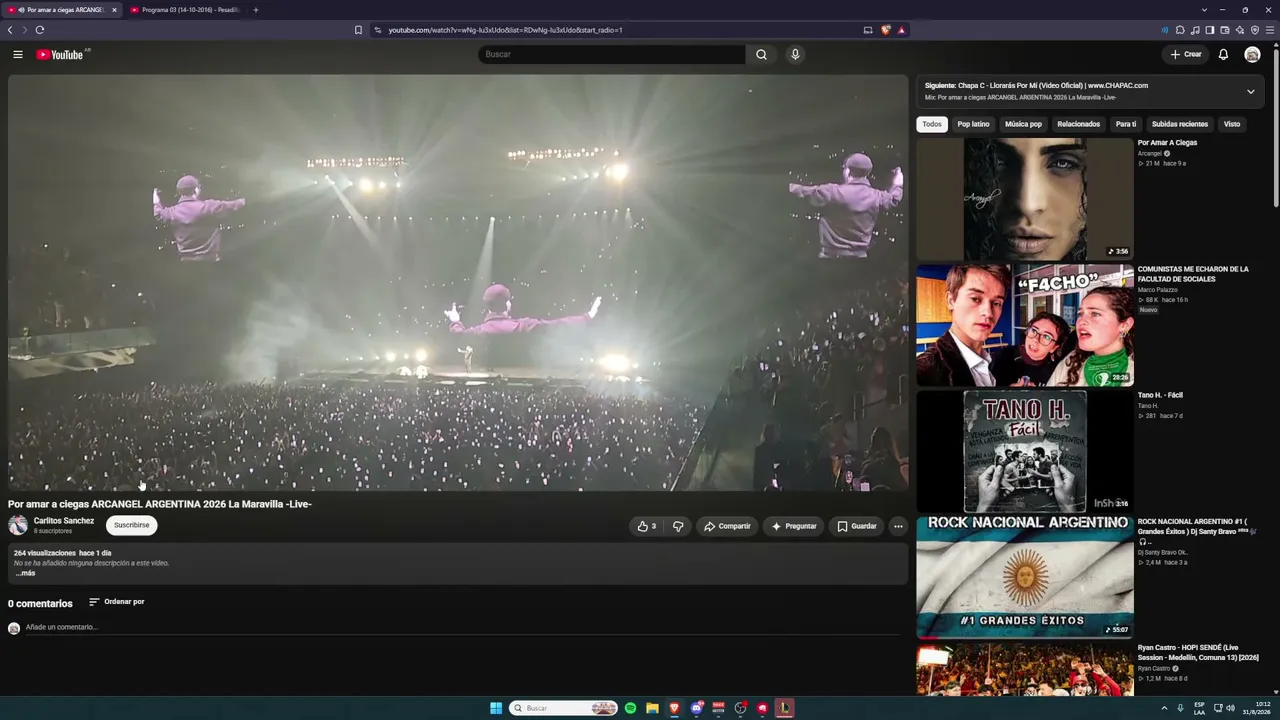Image resolution: width=1280 pixels, height=720 pixels.
Task: Open Discord from the taskbar
Action: tap(696, 708)
